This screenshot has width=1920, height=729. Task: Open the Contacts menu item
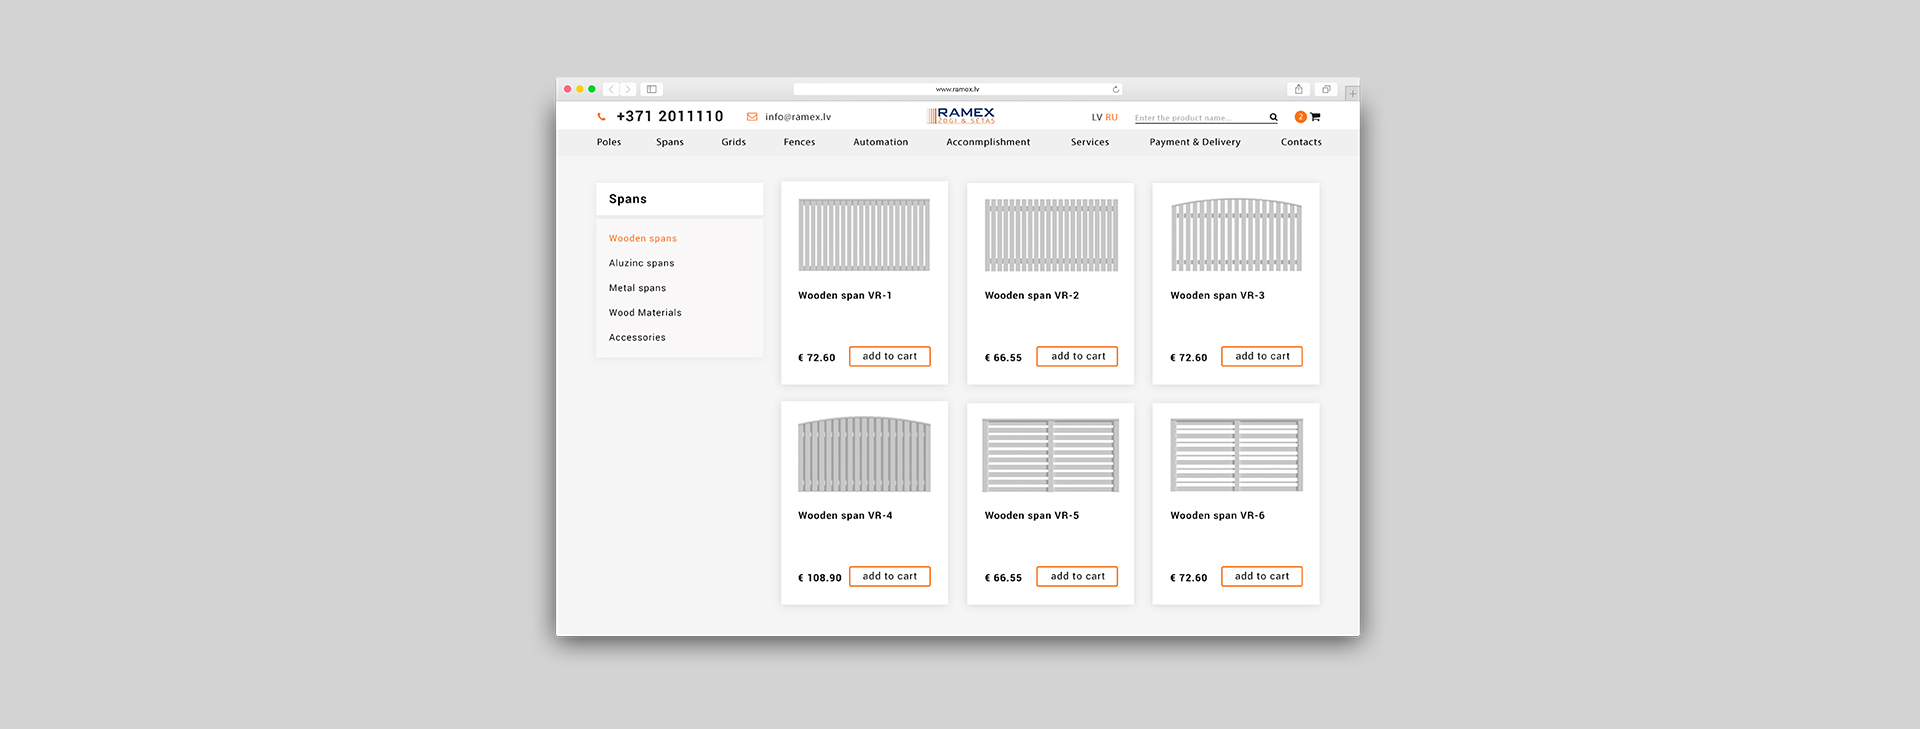1301,142
